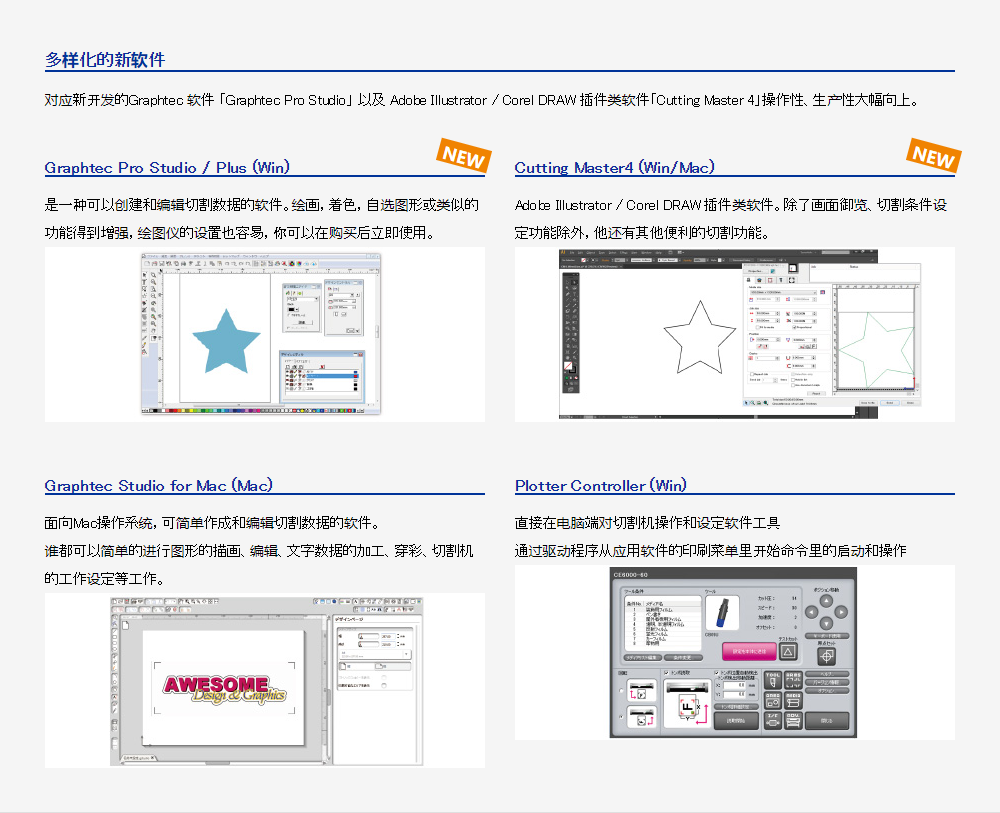Click the outlined star in Illustrator artboard

pos(700,338)
